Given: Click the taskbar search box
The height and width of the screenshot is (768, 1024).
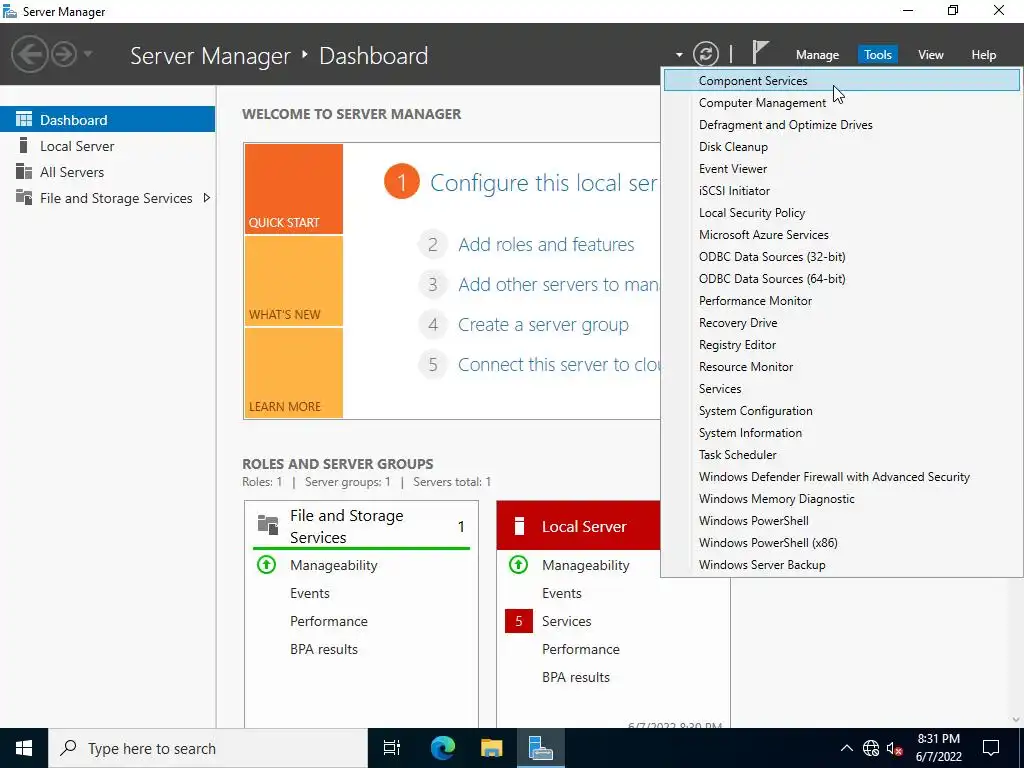Looking at the screenshot, I should (x=208, y=748).
